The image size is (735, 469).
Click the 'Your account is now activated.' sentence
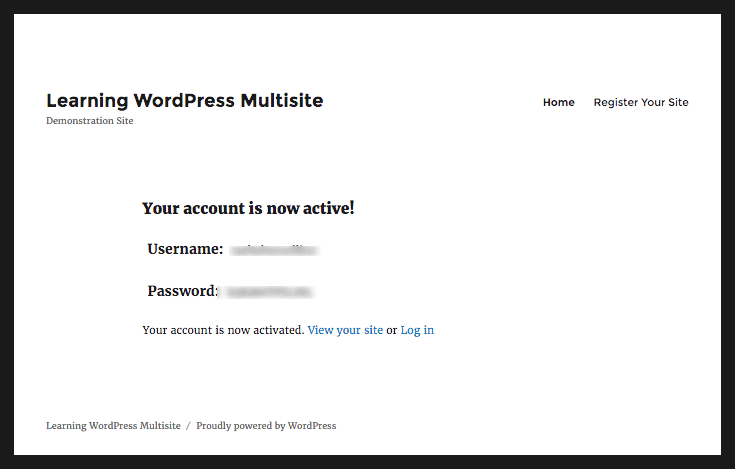click(223, 330)
